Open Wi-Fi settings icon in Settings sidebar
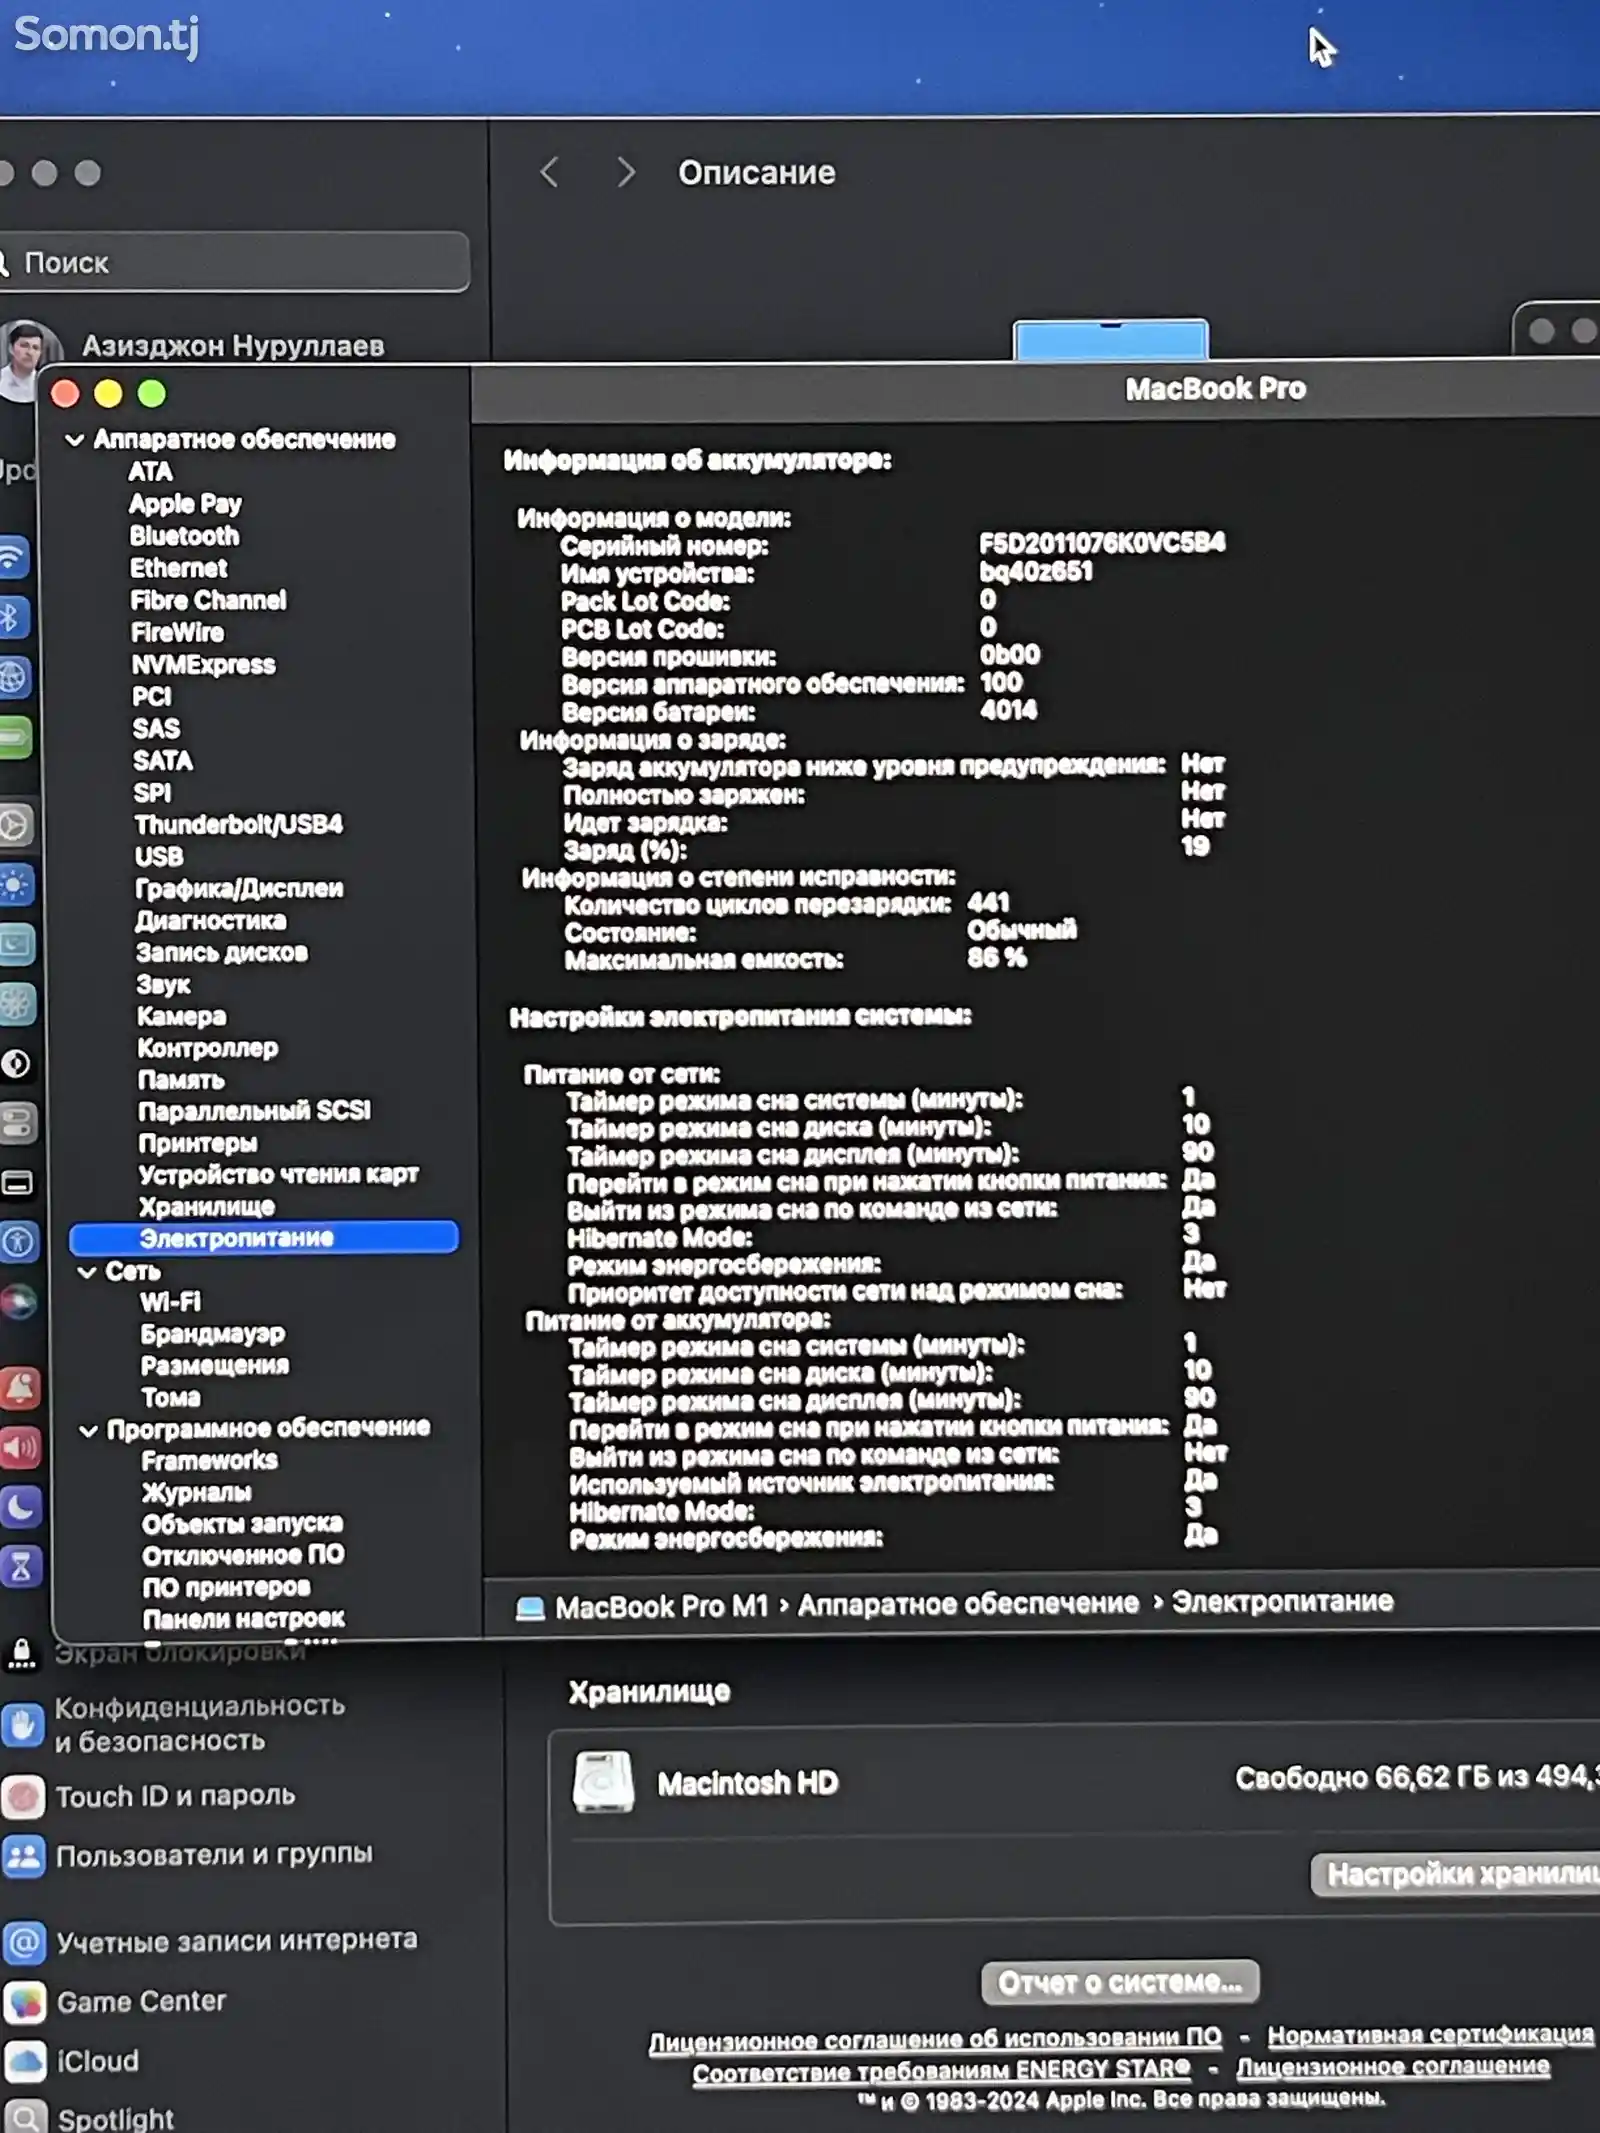 tap(14, 558)
